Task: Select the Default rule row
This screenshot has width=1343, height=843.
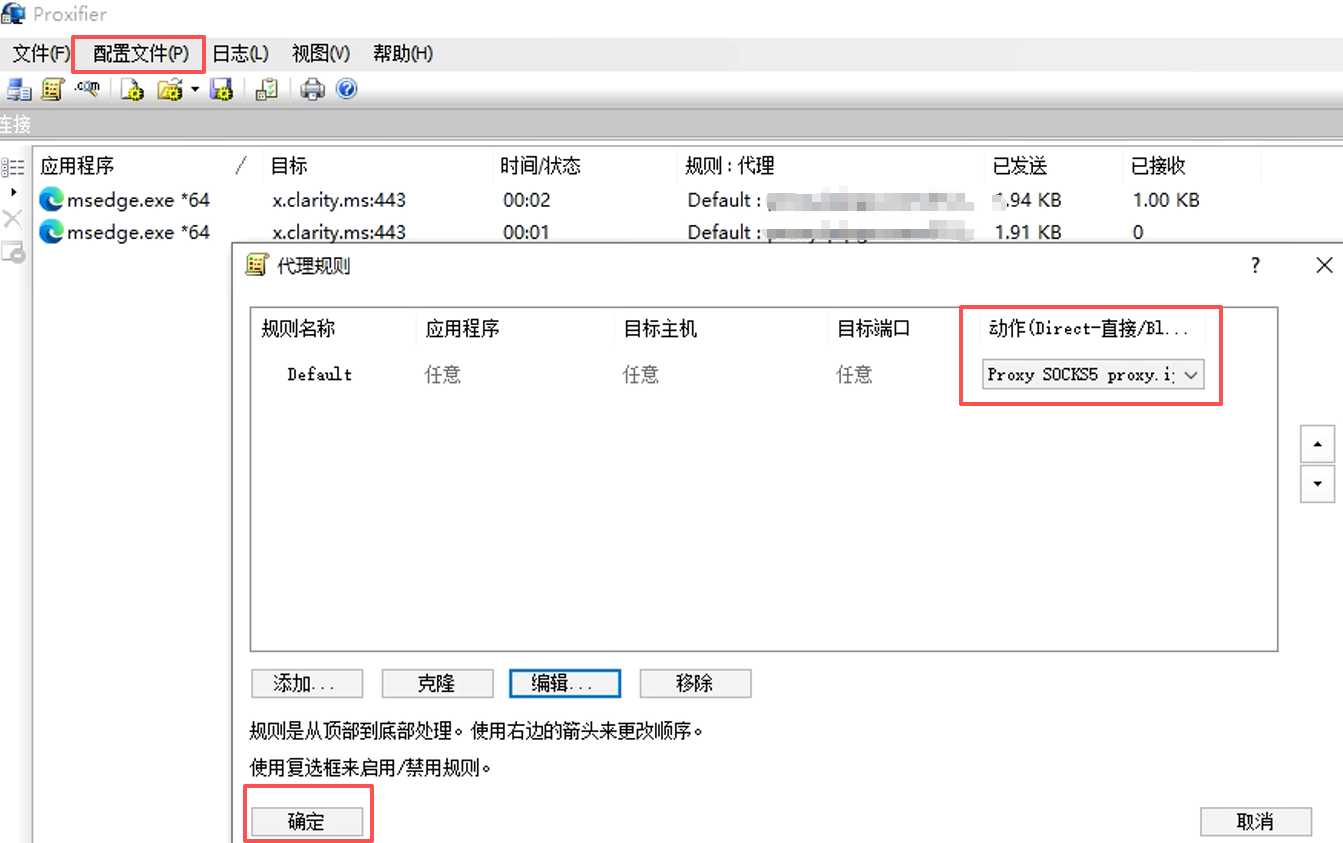Action: (x=320, y=375)
